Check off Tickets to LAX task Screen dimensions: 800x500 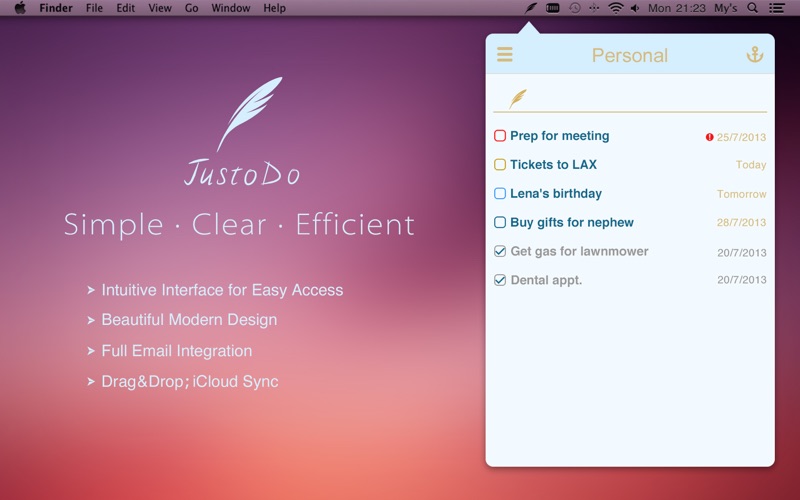(500, 164)
